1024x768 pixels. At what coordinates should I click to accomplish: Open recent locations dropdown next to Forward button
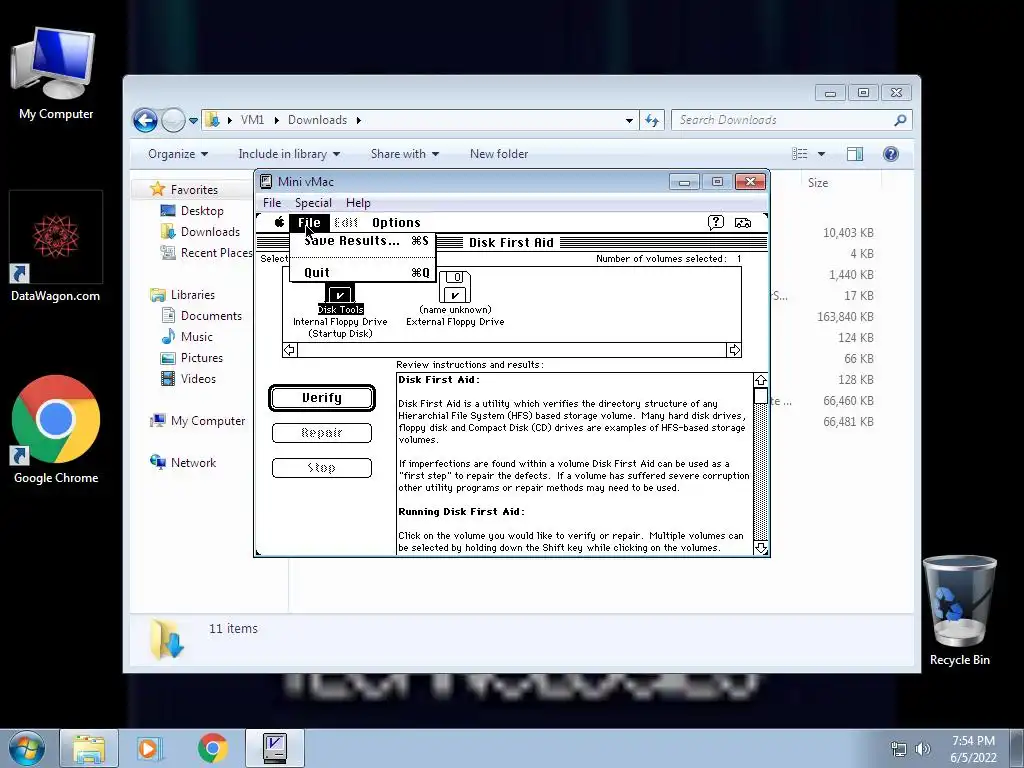coord(193,120)
